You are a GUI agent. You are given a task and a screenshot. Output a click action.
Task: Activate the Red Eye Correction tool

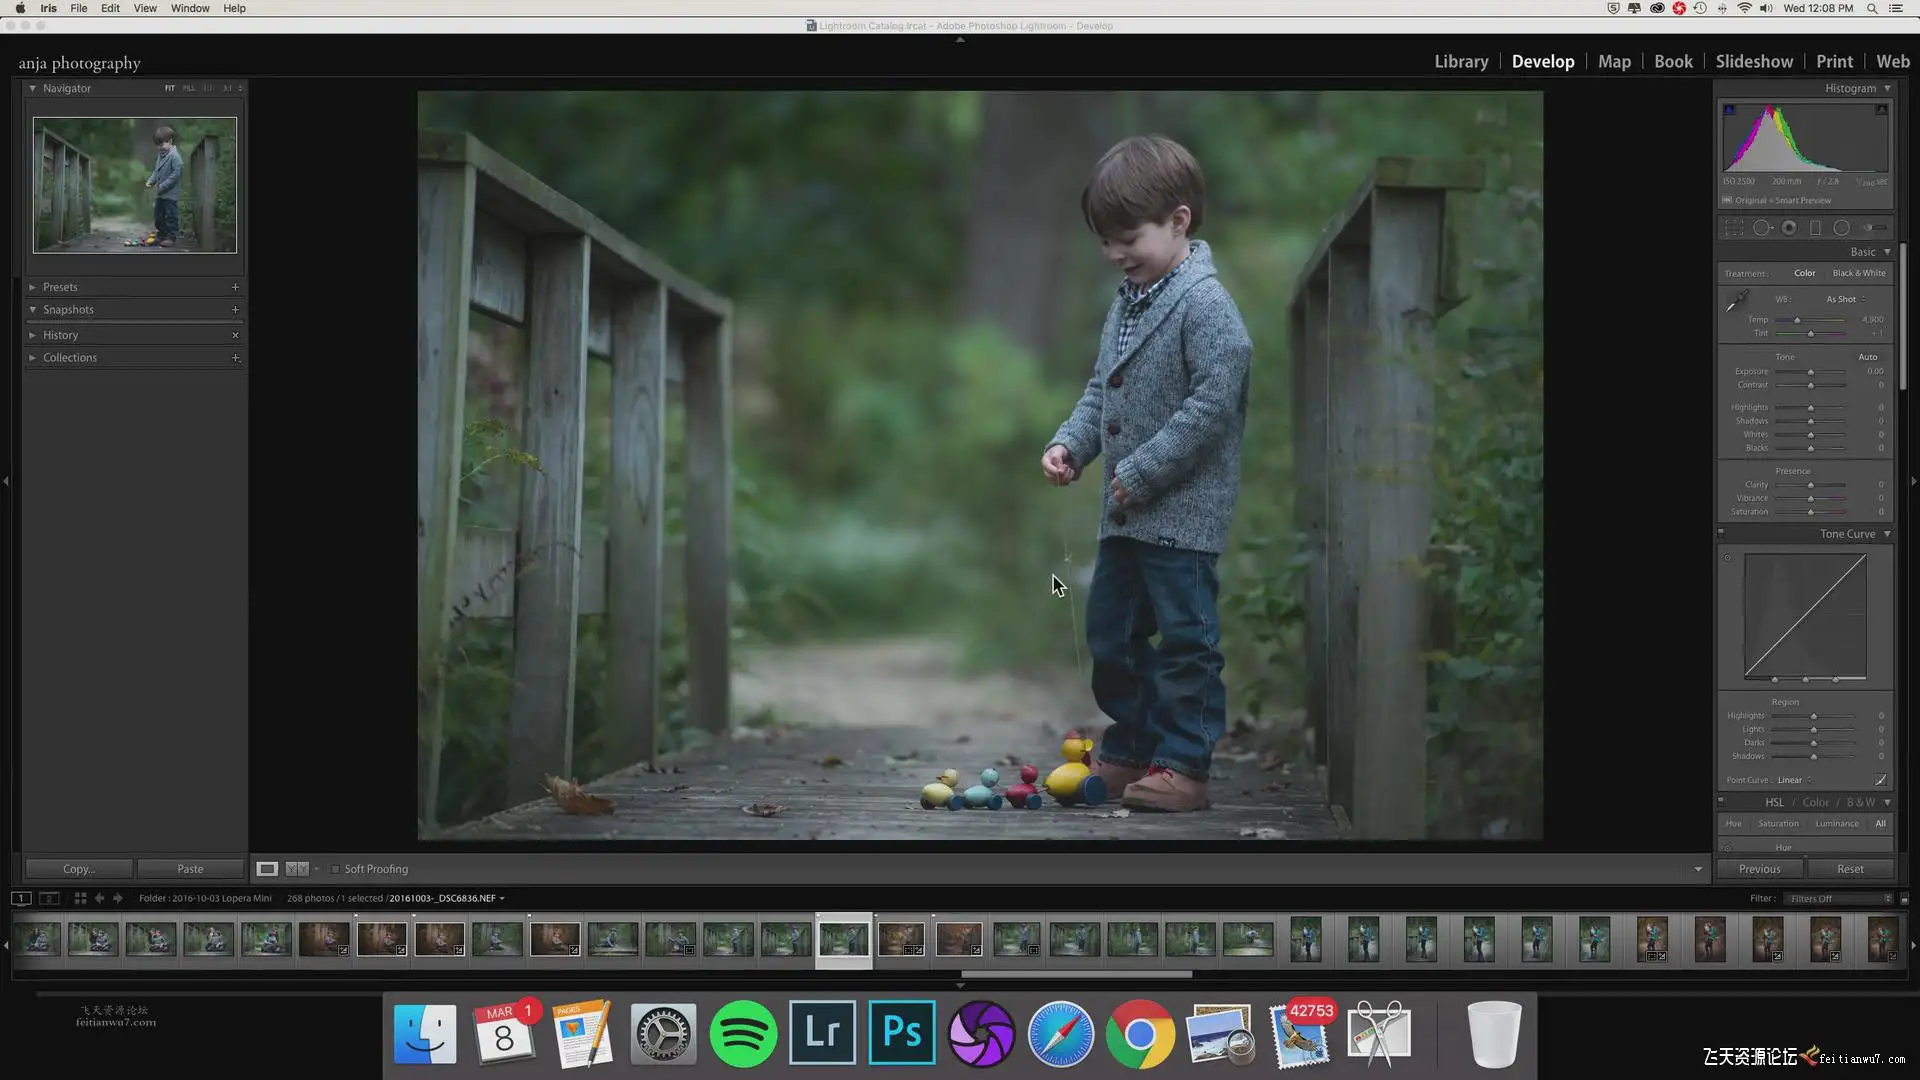1789,228
